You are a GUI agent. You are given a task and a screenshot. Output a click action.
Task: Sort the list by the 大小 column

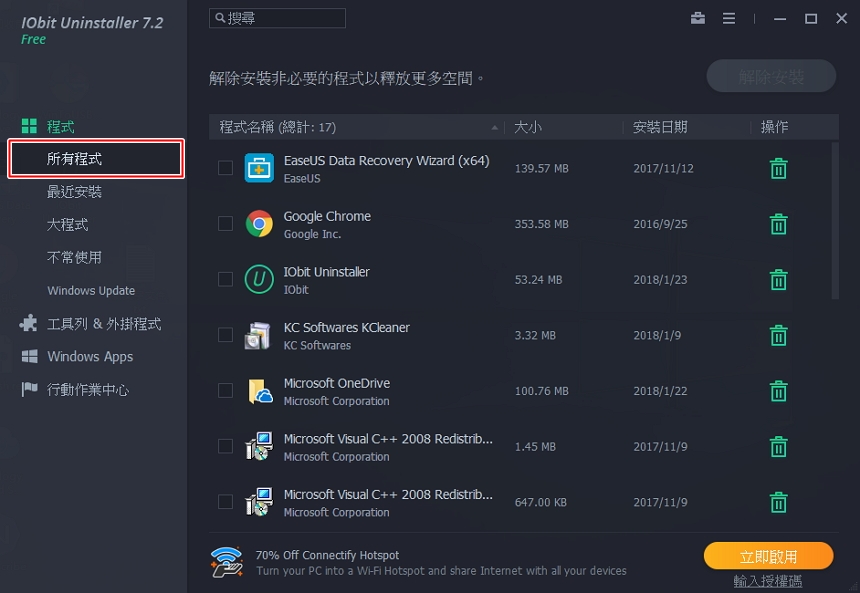pos(528,127)
